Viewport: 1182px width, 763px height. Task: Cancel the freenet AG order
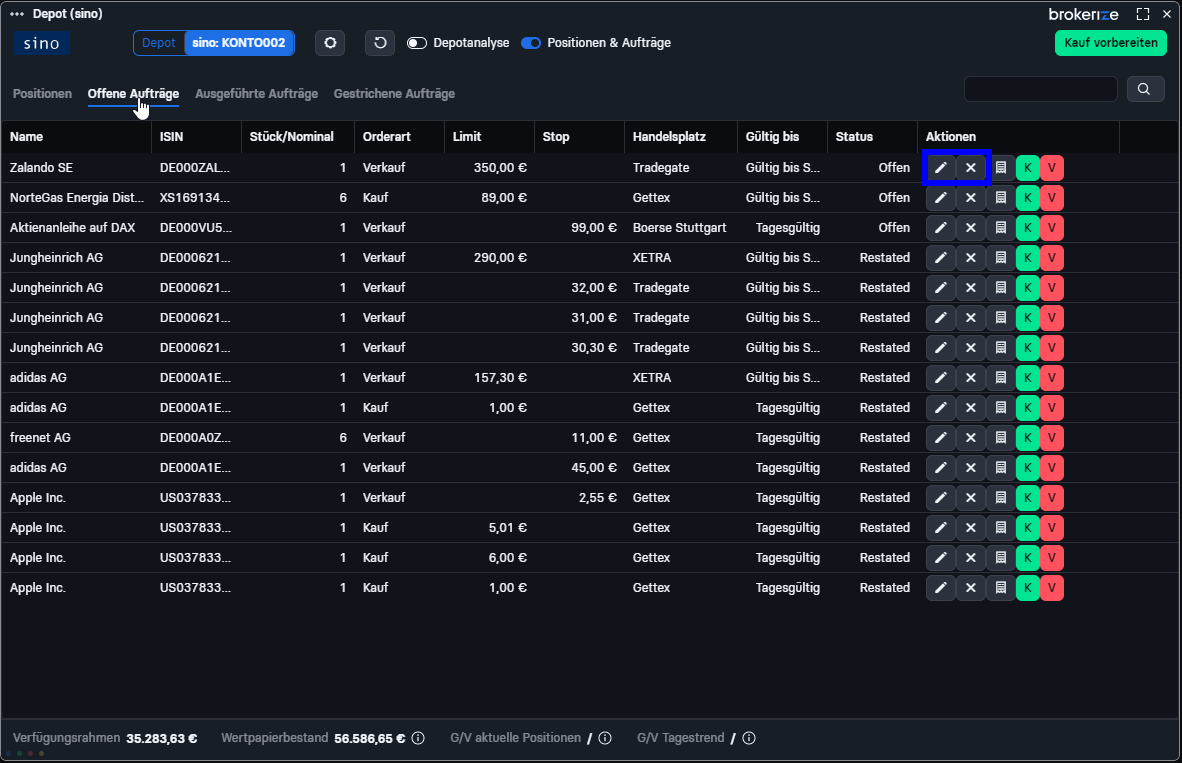click(971, 438)
